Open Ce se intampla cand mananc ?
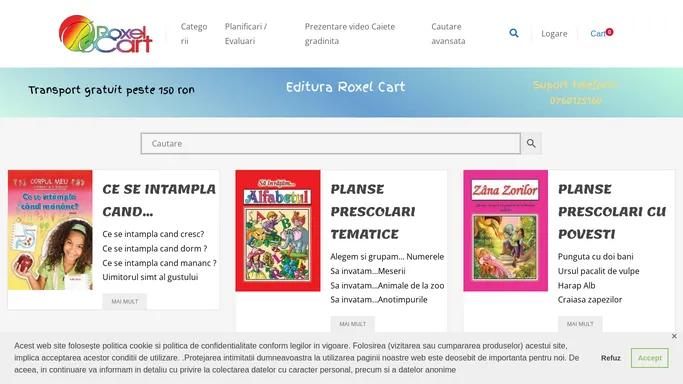The image size is (683, 384). click(159, 263)
